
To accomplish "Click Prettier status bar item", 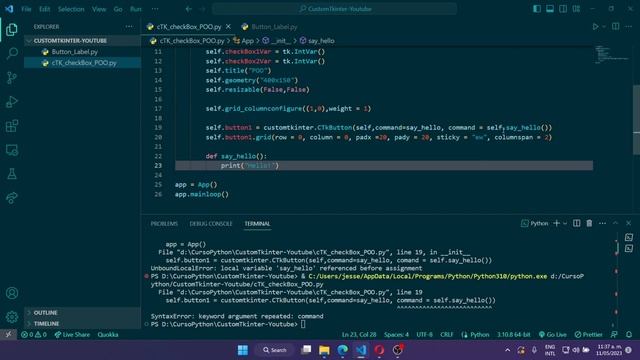I will (588, 335).
